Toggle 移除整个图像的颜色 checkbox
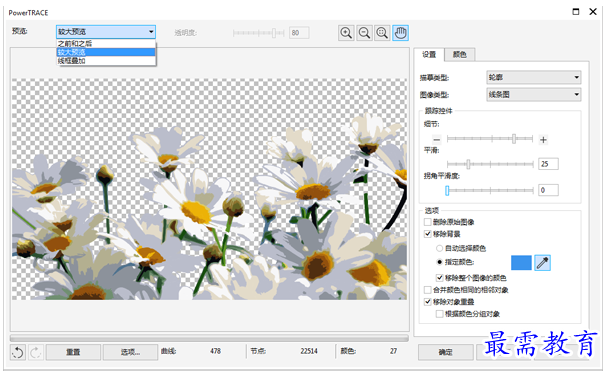Image resolution: width=606 pixels, height=375 pixels. click(x=439, y=278)
